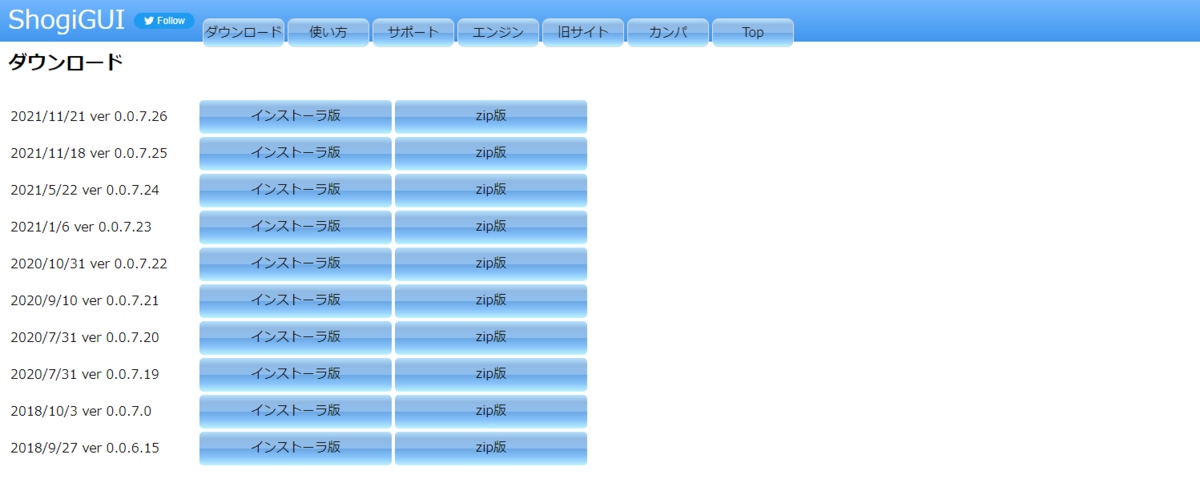Download インストーラ版 for ver 0.0.7.20
This screenshot has height=503, width=1200.
295,337
